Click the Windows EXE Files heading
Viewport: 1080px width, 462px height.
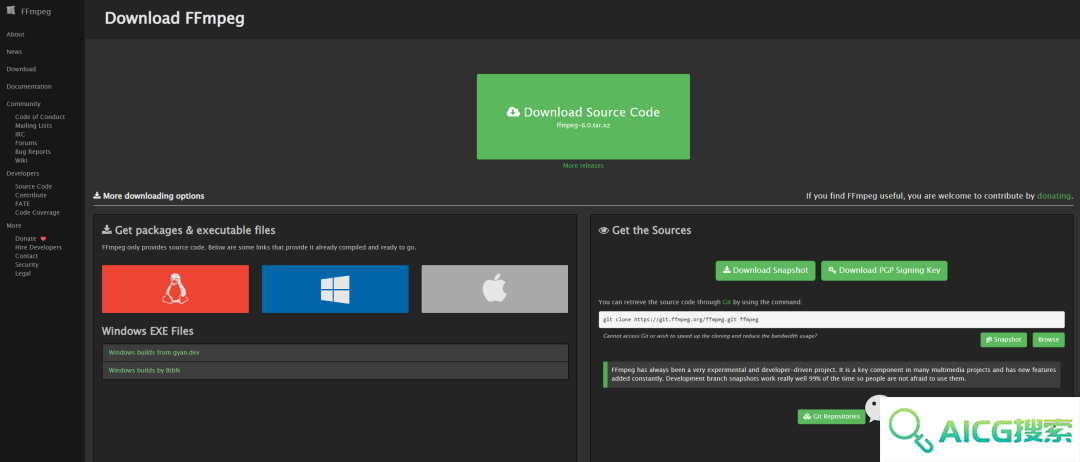pos(147,331)
